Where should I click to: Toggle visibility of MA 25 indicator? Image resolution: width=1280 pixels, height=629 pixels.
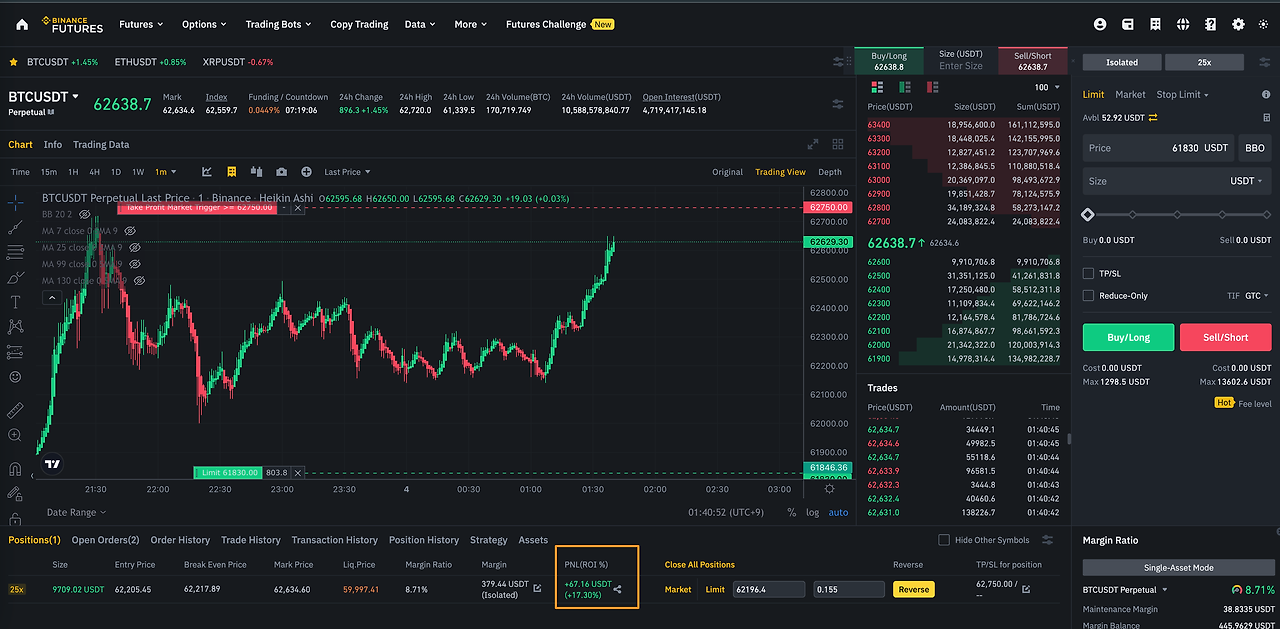click(134, 247)
